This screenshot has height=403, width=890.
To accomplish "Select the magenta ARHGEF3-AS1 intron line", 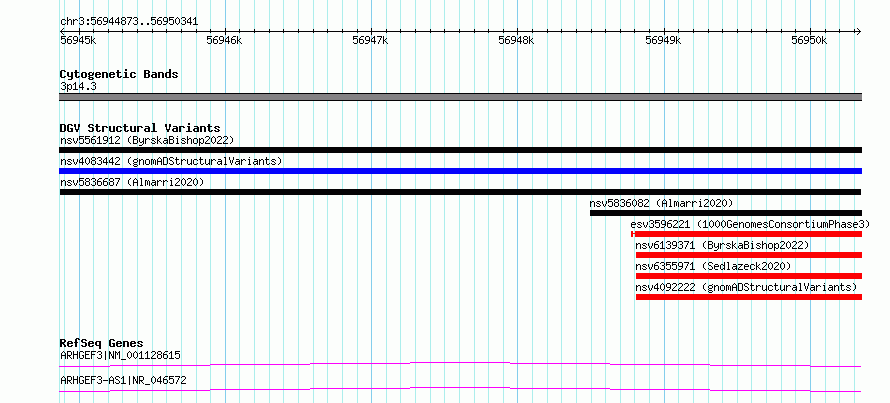I will [x=460, y=389].
